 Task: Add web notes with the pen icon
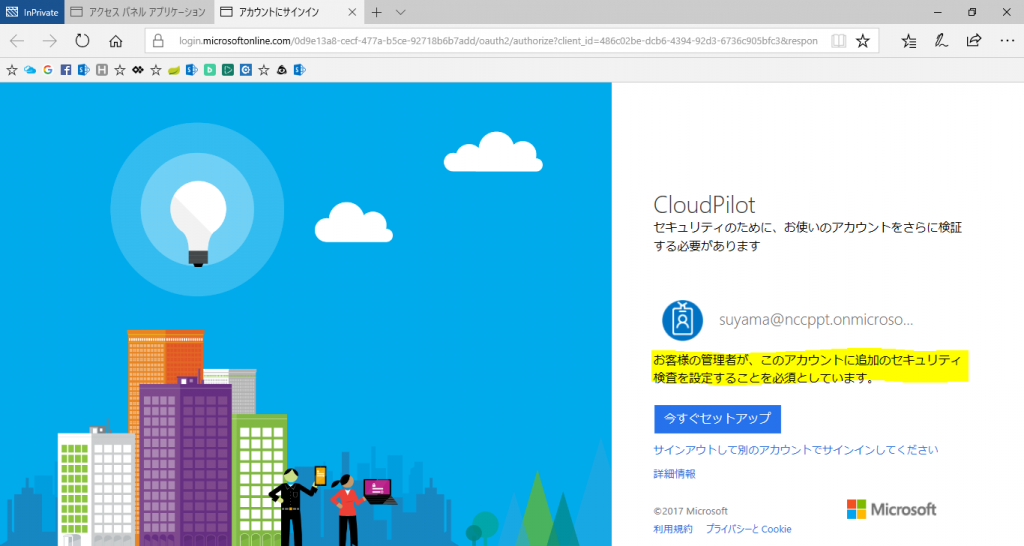point(941,41)
